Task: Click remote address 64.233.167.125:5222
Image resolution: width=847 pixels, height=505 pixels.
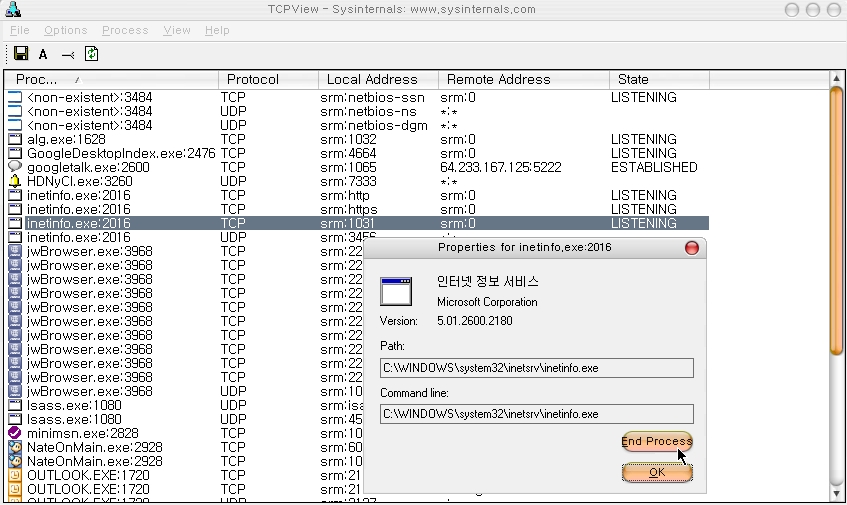Action: 500,167
